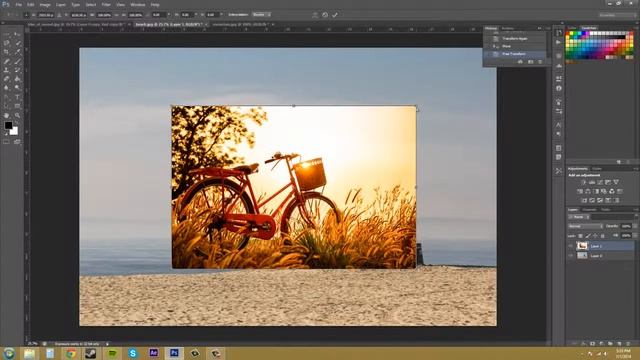
Task: Add a Brightness/Contrast adjustment
Action: 584,182
